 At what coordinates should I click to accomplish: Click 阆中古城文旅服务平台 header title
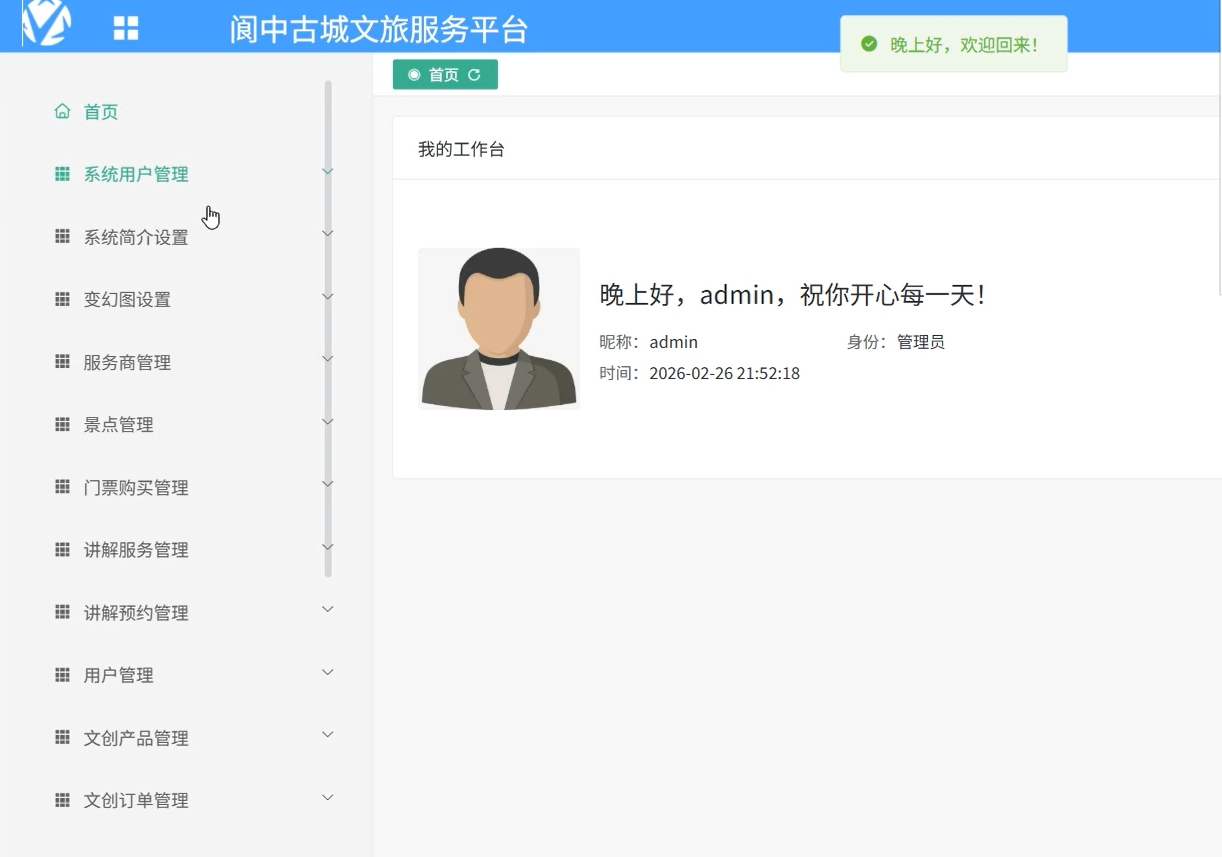tap(378, 28)
